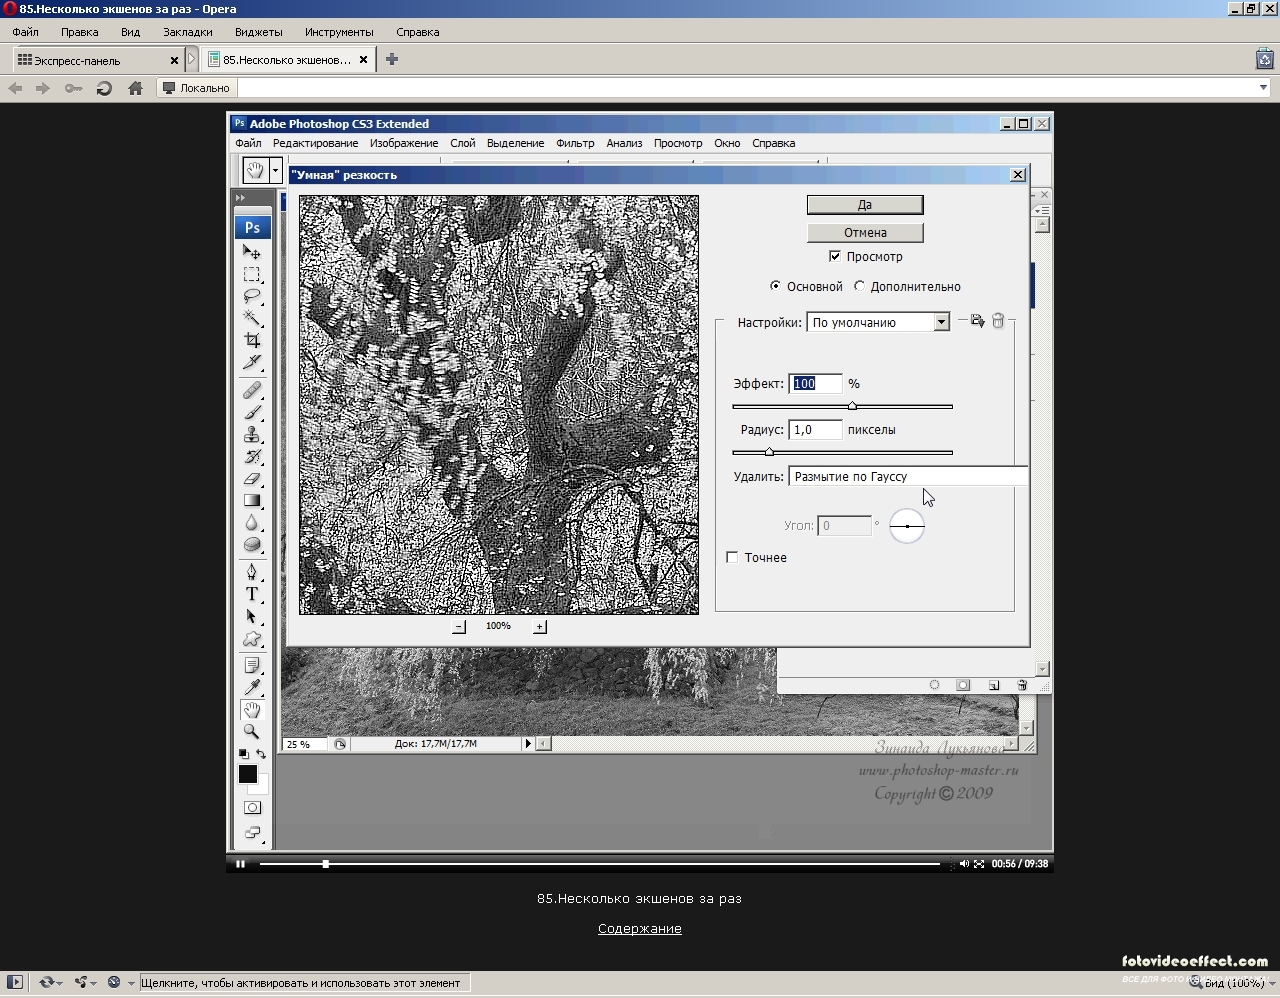Select the Custom Shape tool
The image size is (1280, 998).
pyautogui.click(x=252, y=638)
